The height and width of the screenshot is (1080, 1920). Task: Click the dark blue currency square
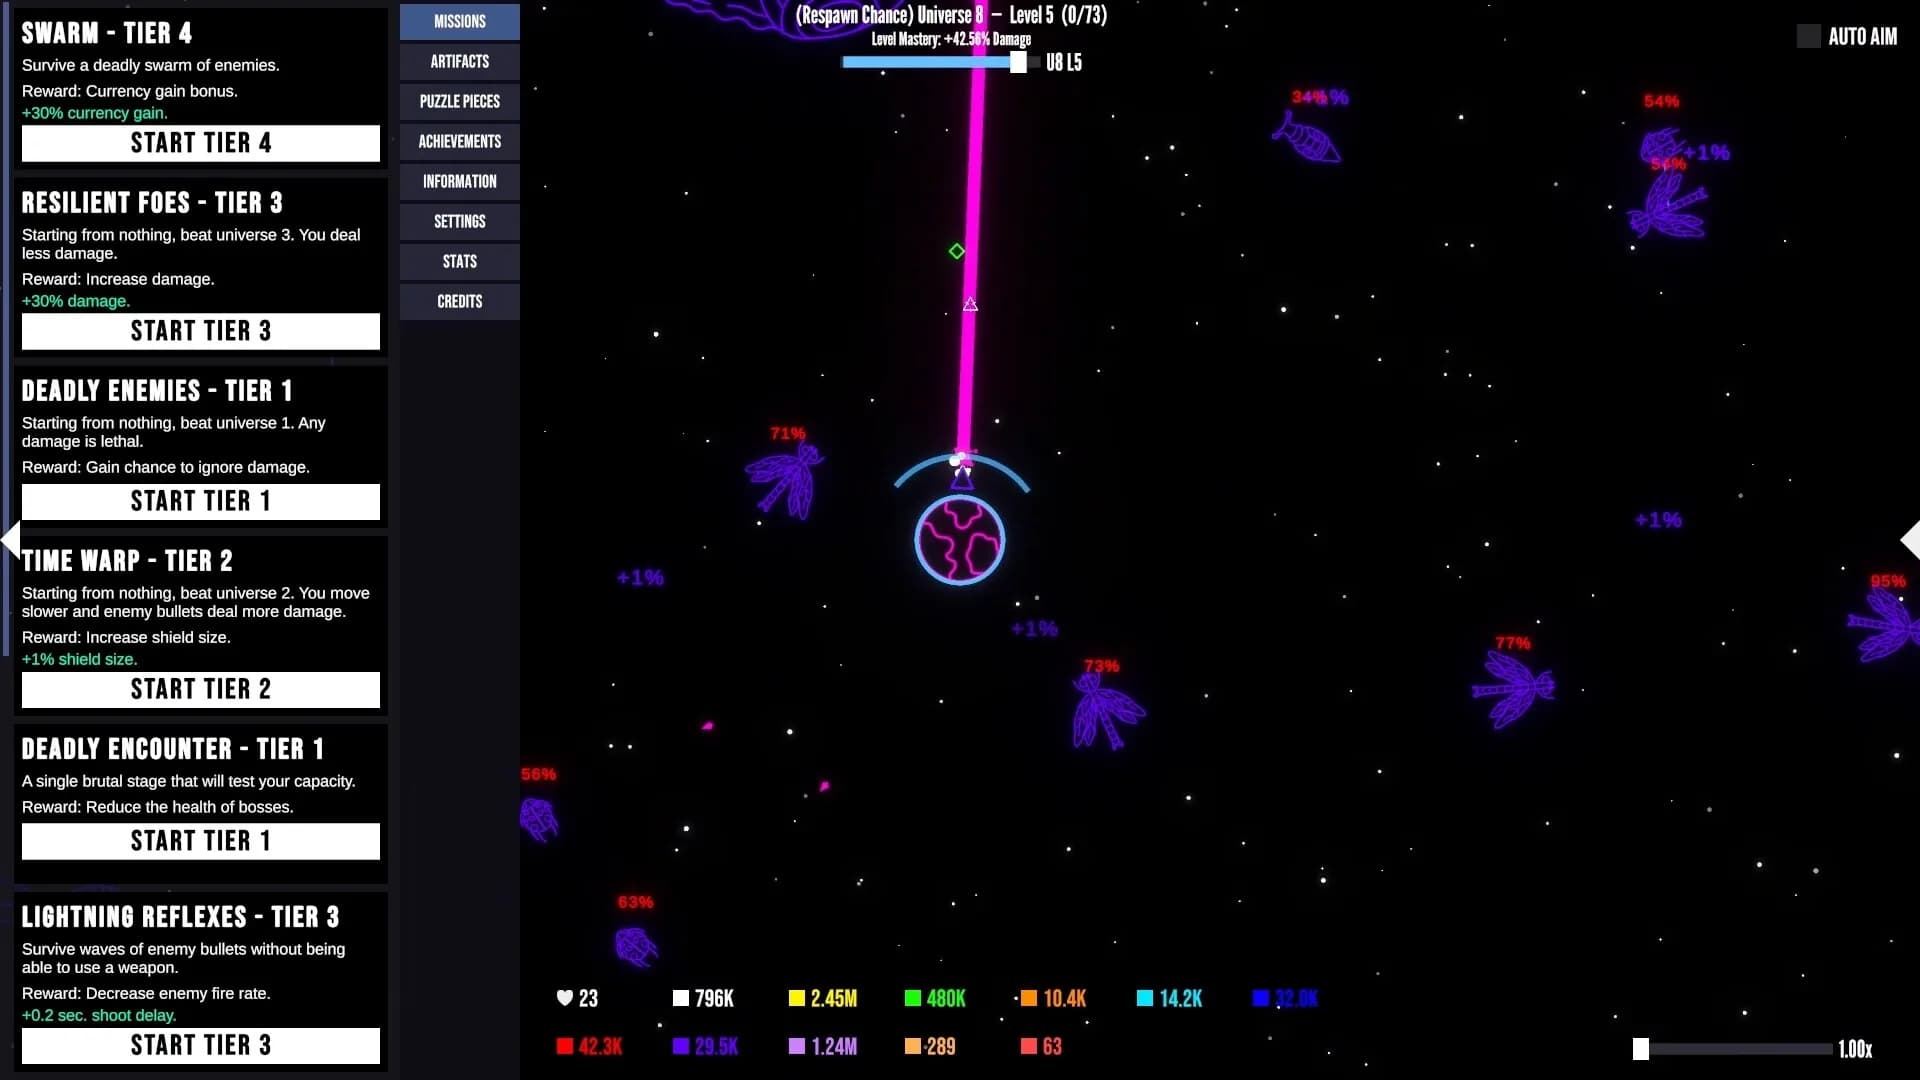click(x=1261, y=998)
